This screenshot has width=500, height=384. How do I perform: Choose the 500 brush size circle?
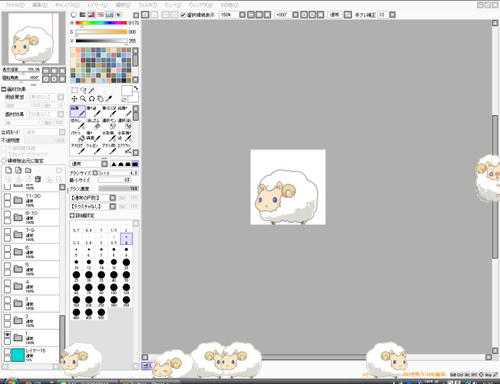(x=101, y=313)
